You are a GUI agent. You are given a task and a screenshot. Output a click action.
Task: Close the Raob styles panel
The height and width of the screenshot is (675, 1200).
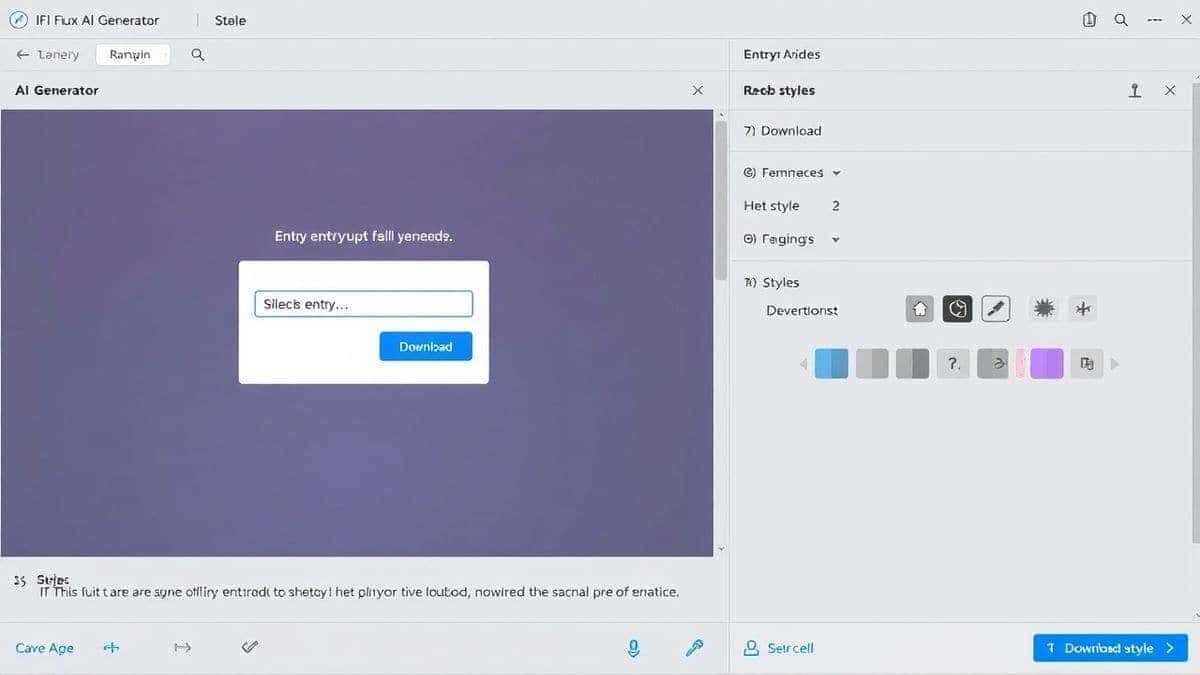click(1170, 90)
